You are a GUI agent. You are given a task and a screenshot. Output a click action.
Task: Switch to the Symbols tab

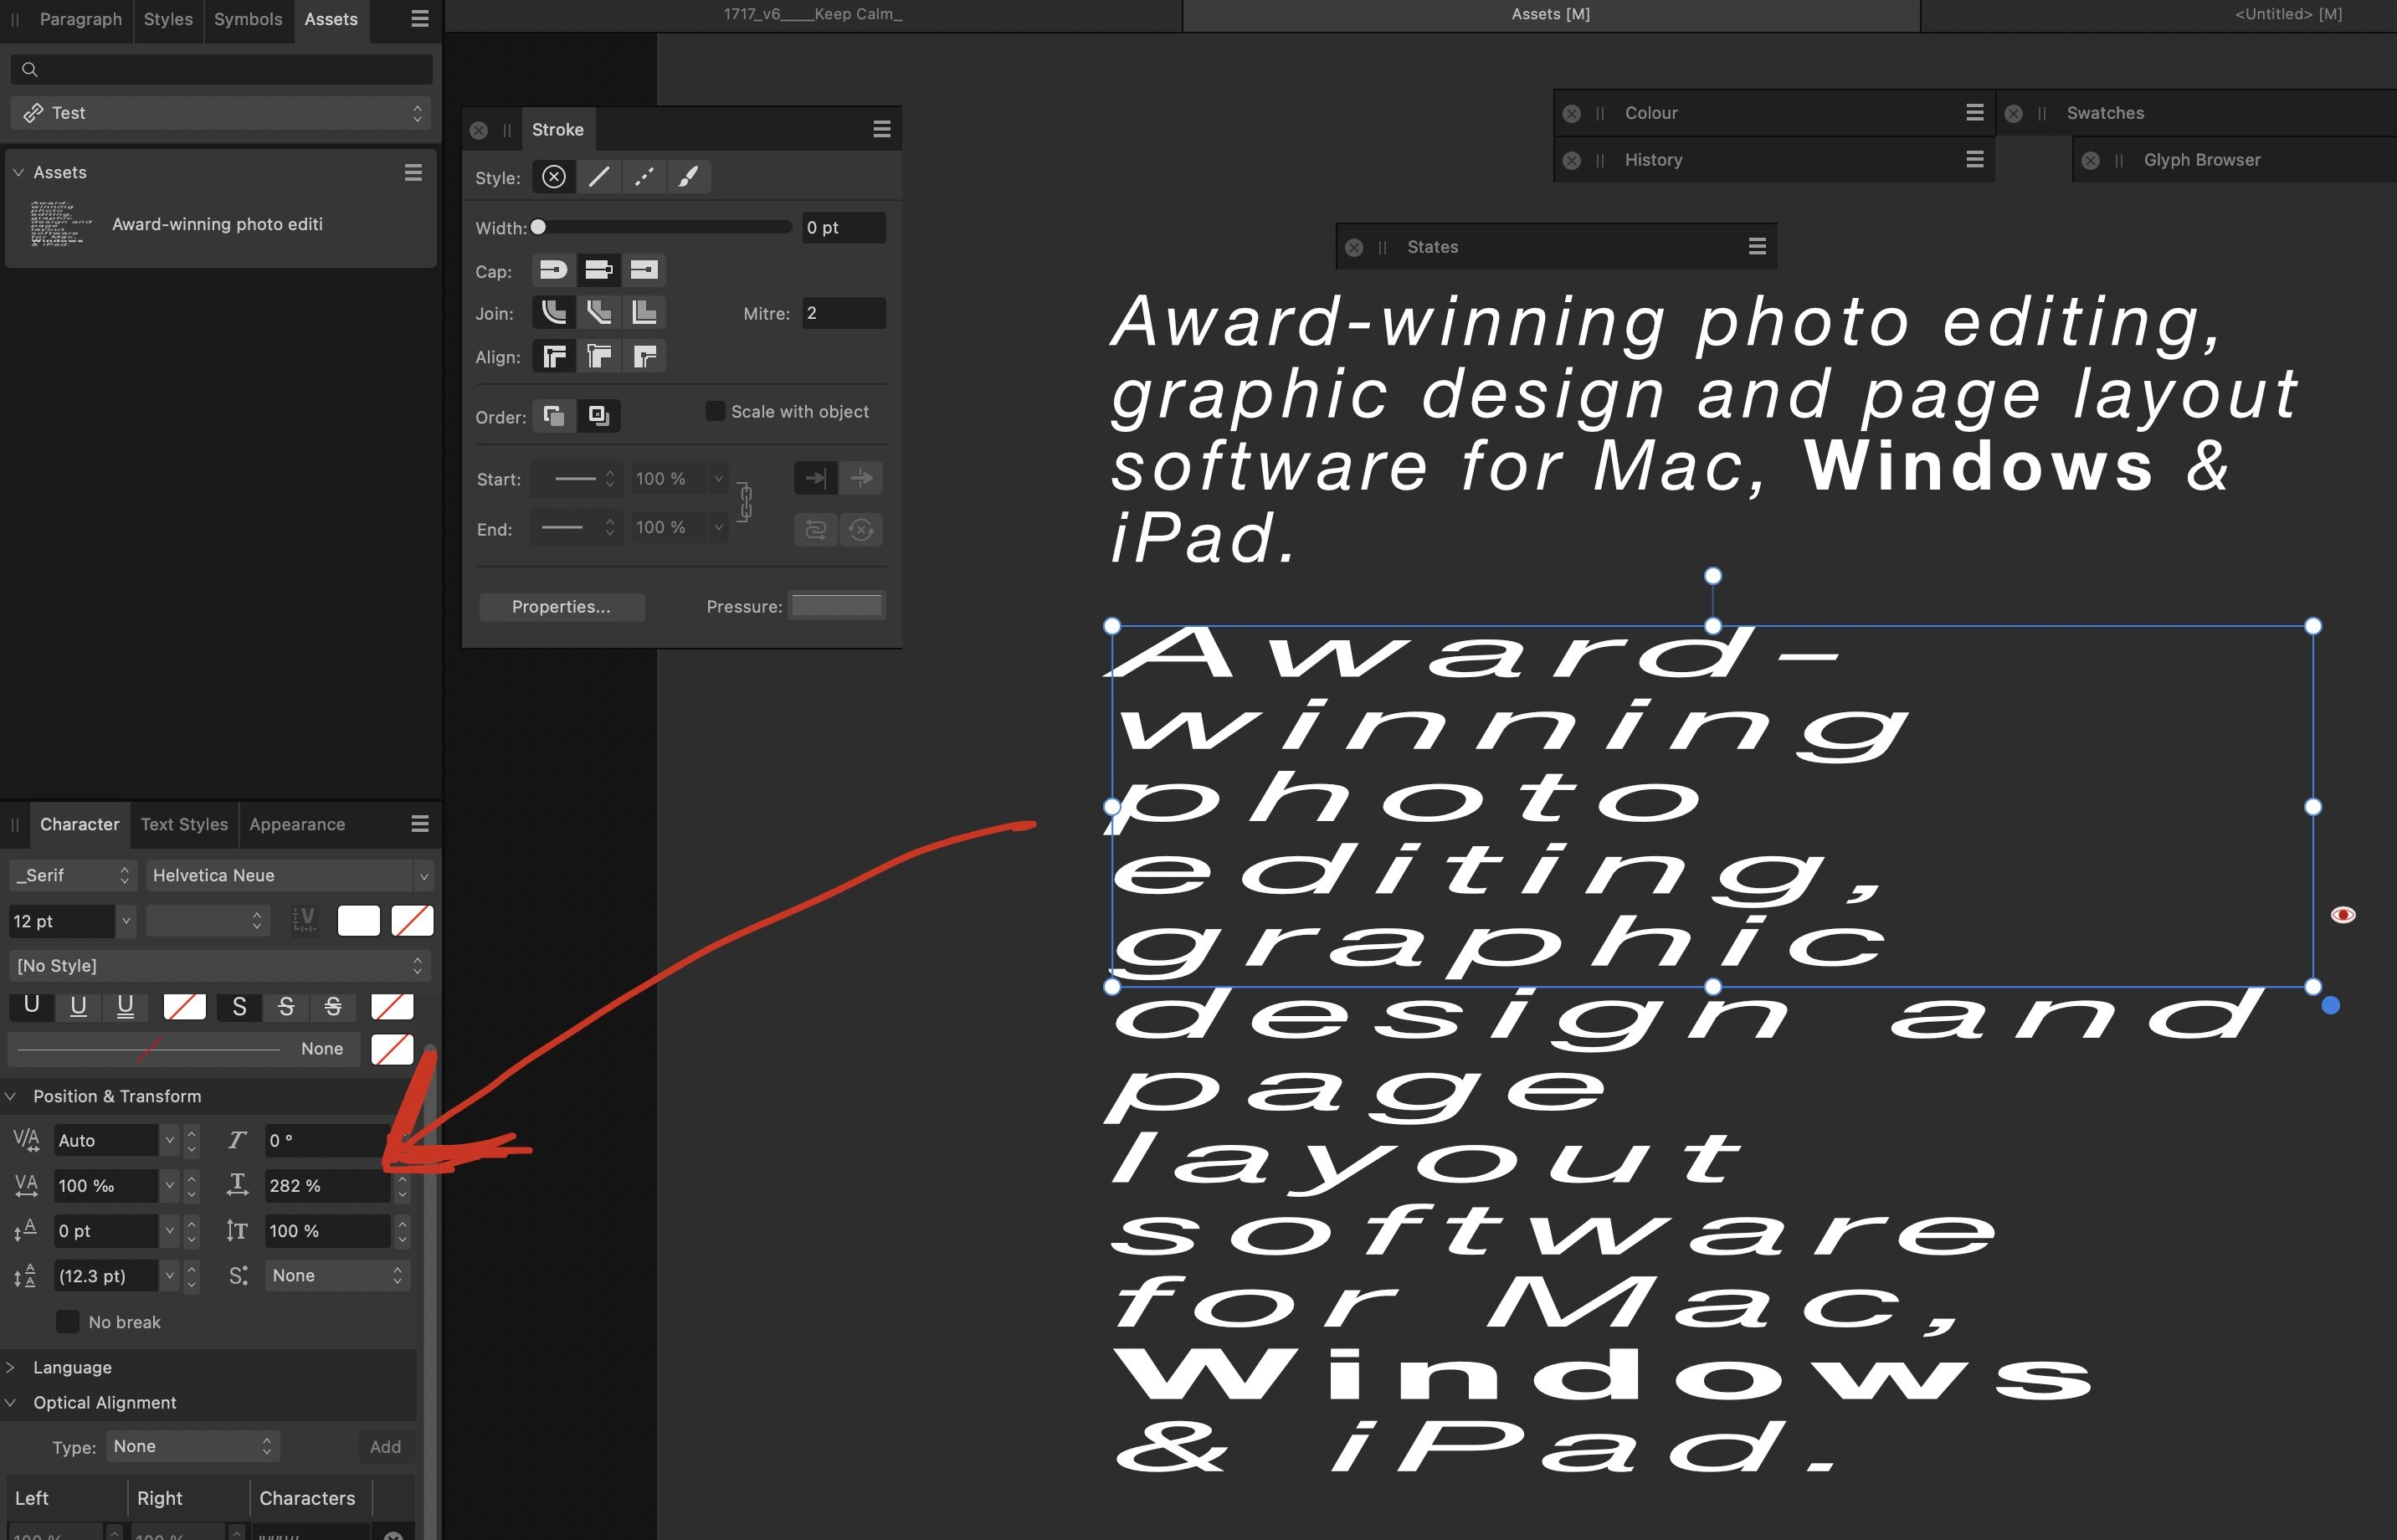tap(248, 19)
